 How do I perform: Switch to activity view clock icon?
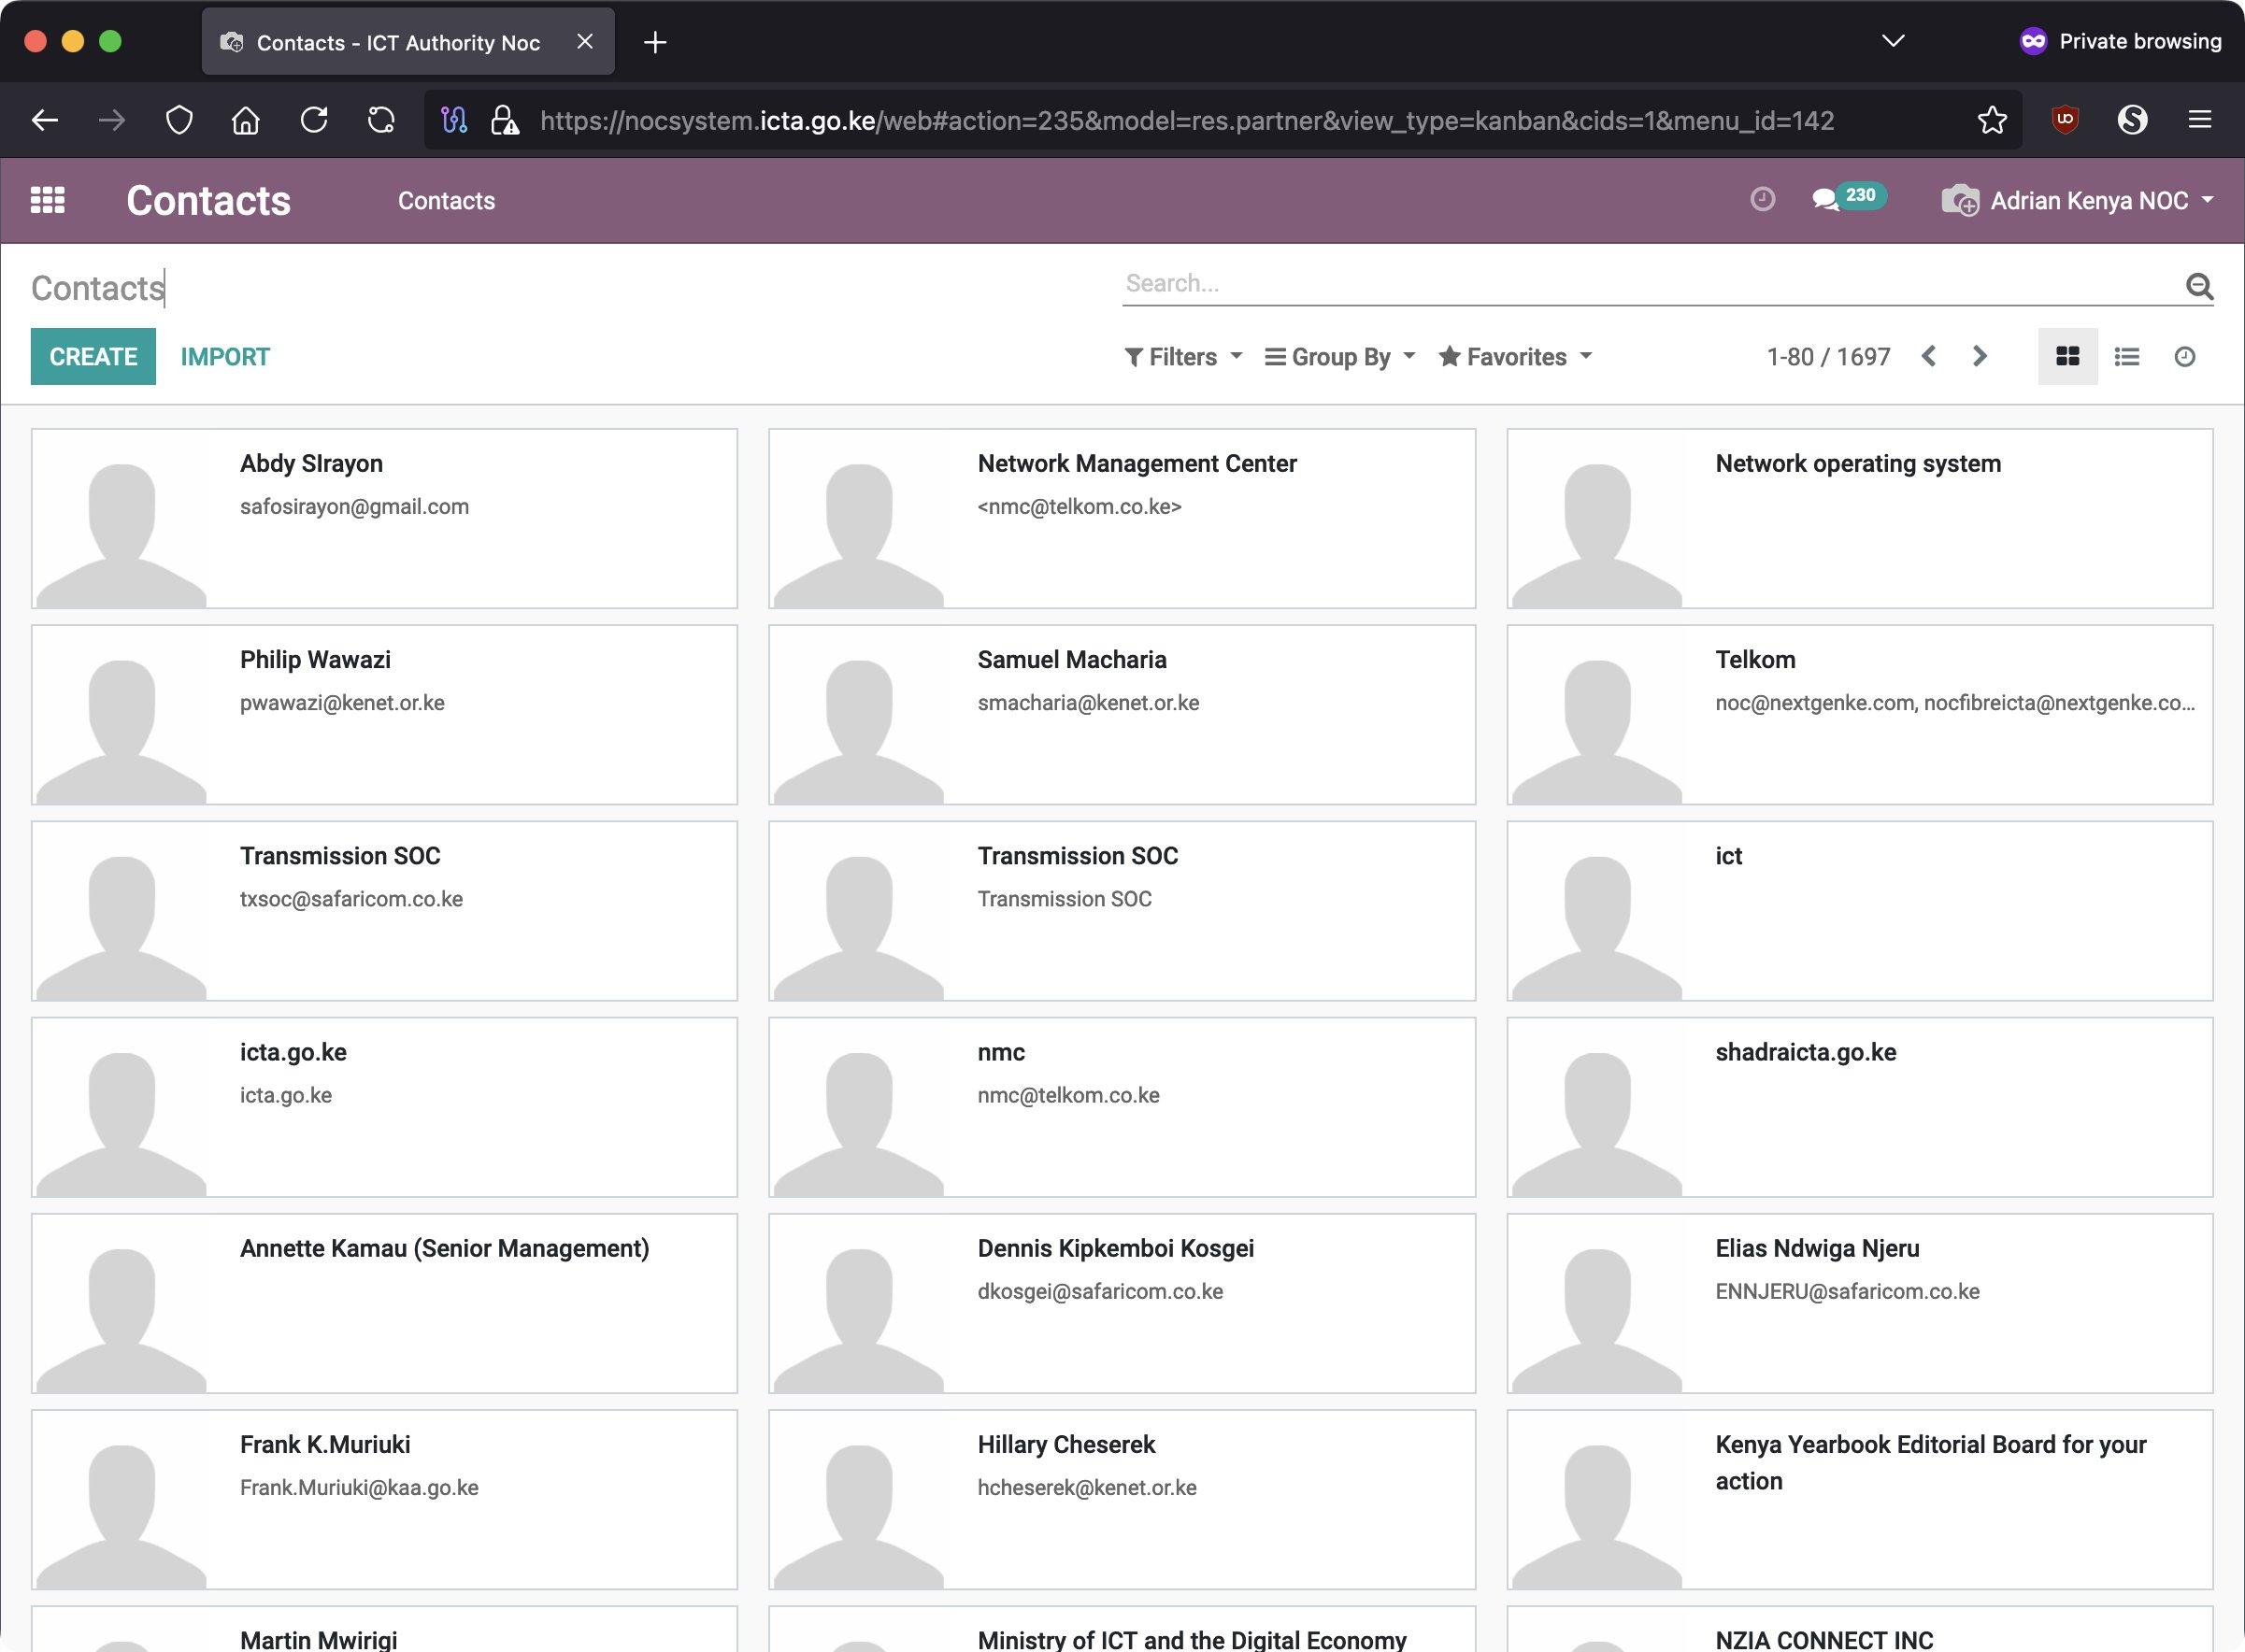[x=2184, y=357]
